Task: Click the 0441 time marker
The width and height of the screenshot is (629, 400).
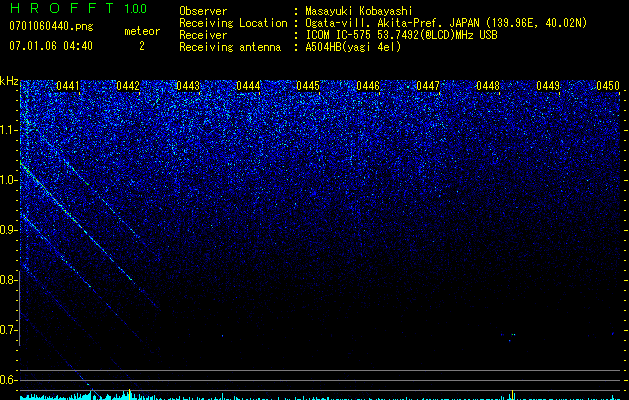Action: tap(68, 86)
